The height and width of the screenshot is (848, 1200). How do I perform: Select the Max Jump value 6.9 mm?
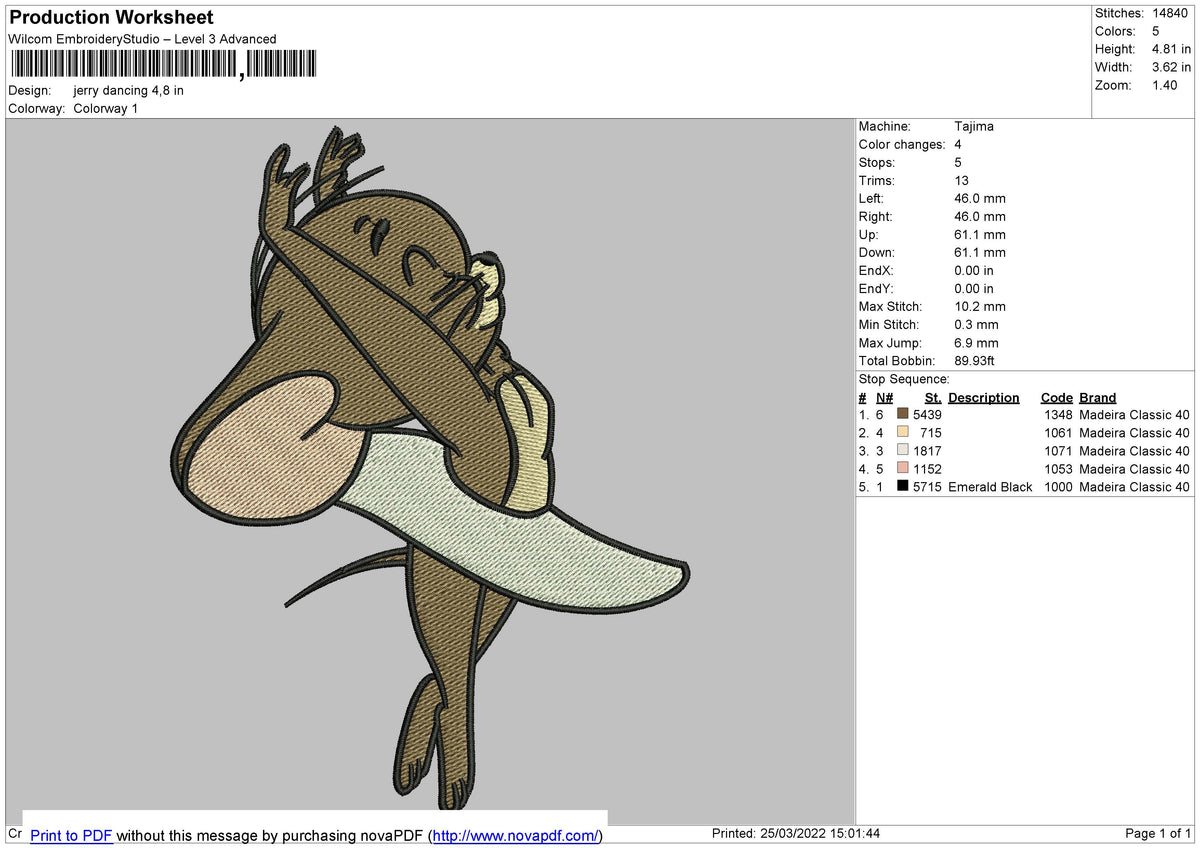click(x=976, y=342)
